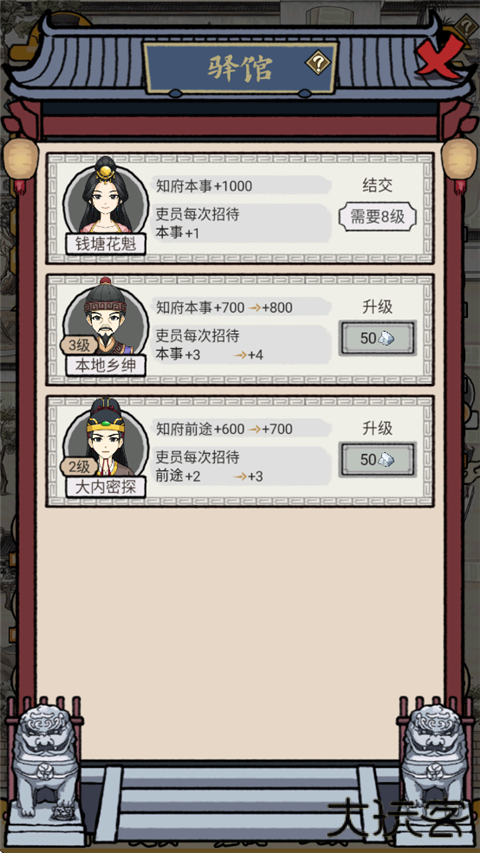
Task: Click the 知府本事+1000 bonus text
Action: [204, 186]
